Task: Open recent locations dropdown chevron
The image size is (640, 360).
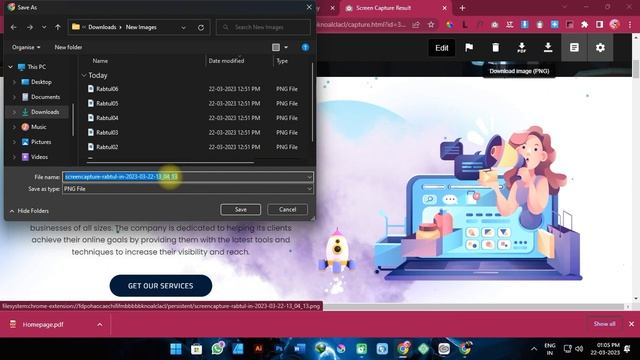Action: (x=44, y=27)
